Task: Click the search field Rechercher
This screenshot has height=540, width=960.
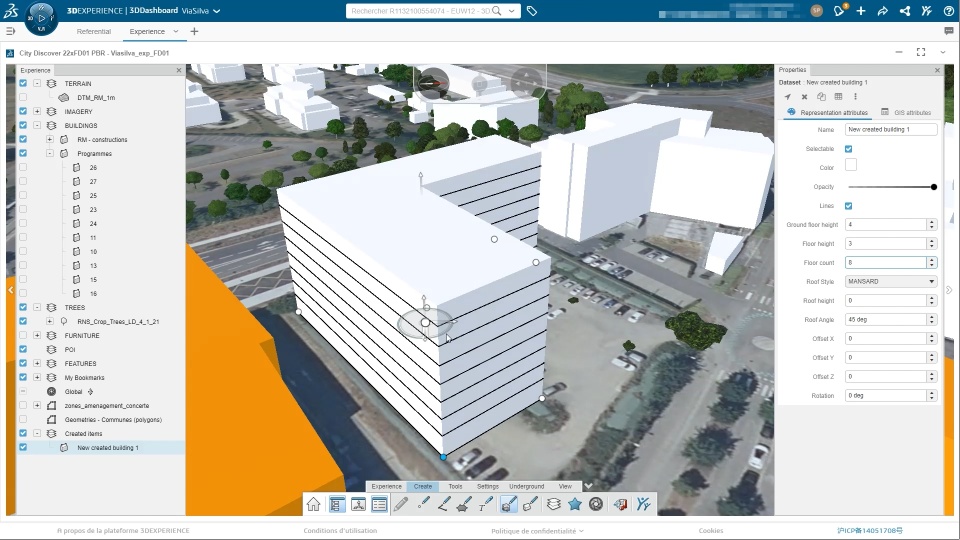Action: pyautogui.click(x=420, y=11)
